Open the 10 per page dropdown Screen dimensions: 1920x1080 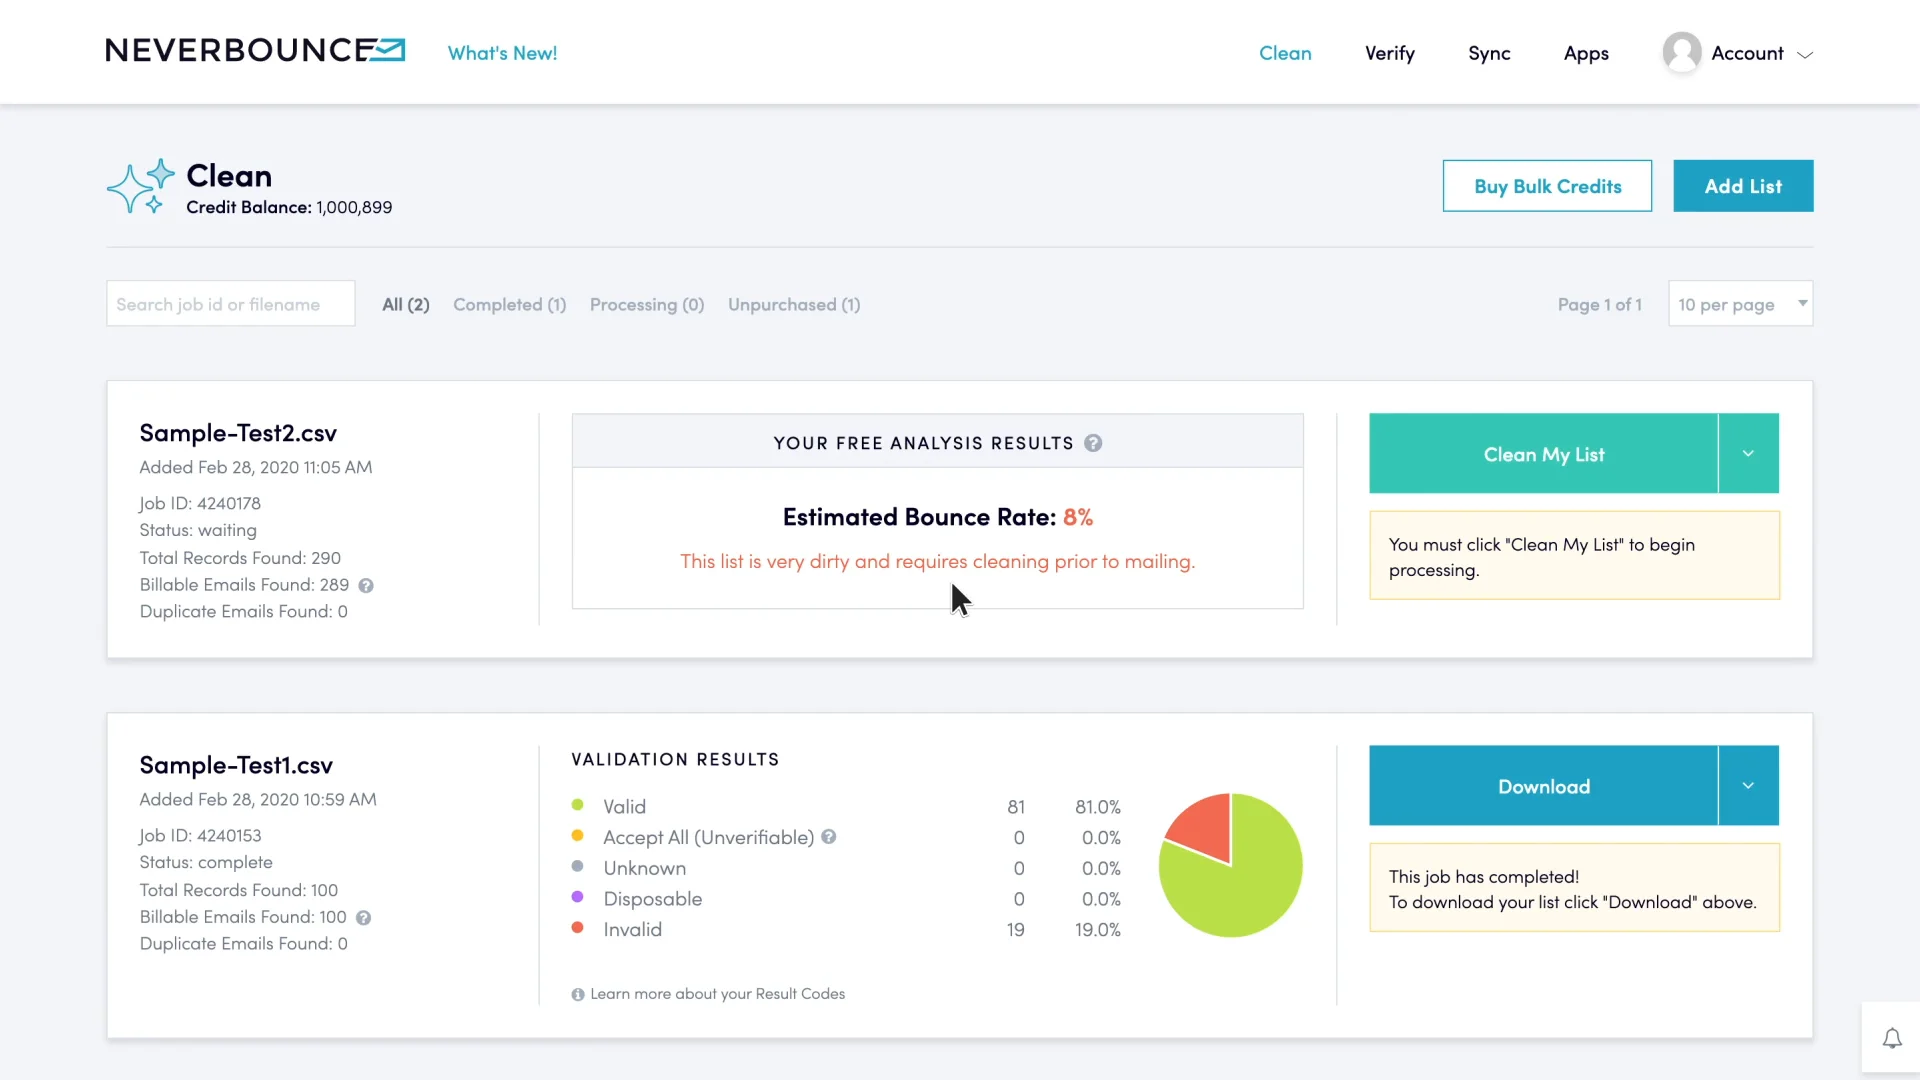pyautogui.click(x=1740, y=304)
